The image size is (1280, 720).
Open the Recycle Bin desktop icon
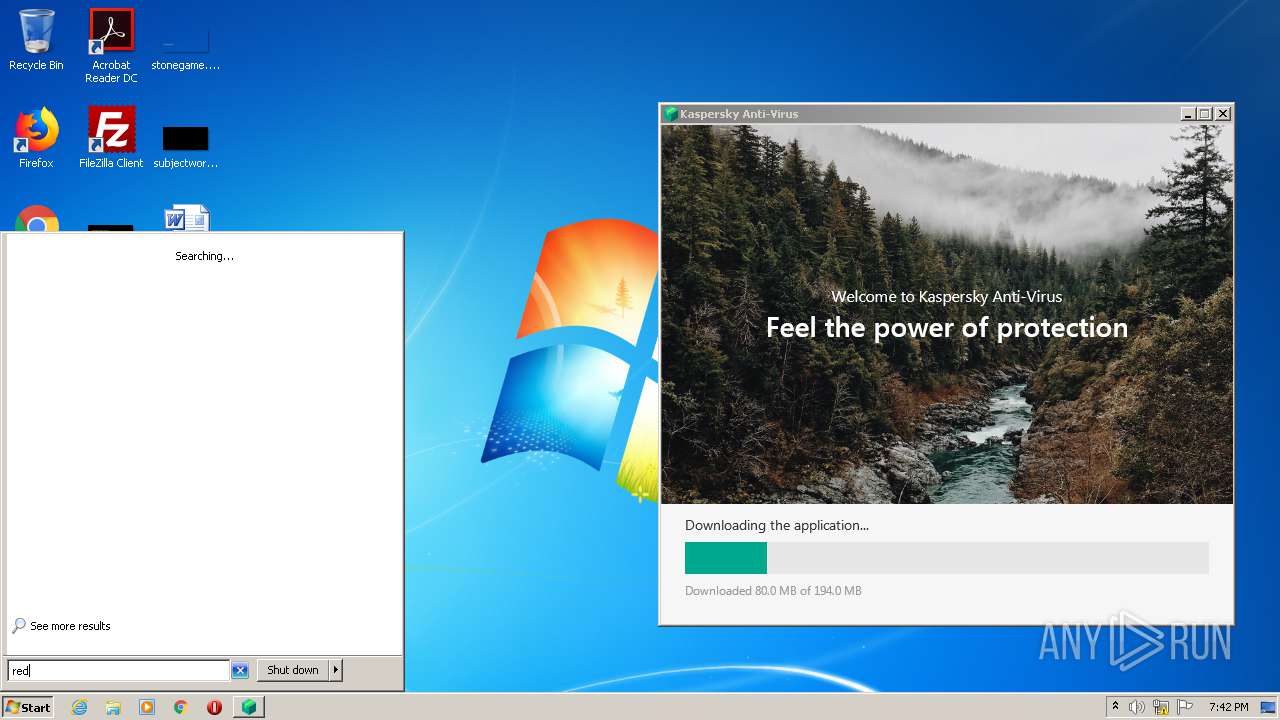[36, 40]
